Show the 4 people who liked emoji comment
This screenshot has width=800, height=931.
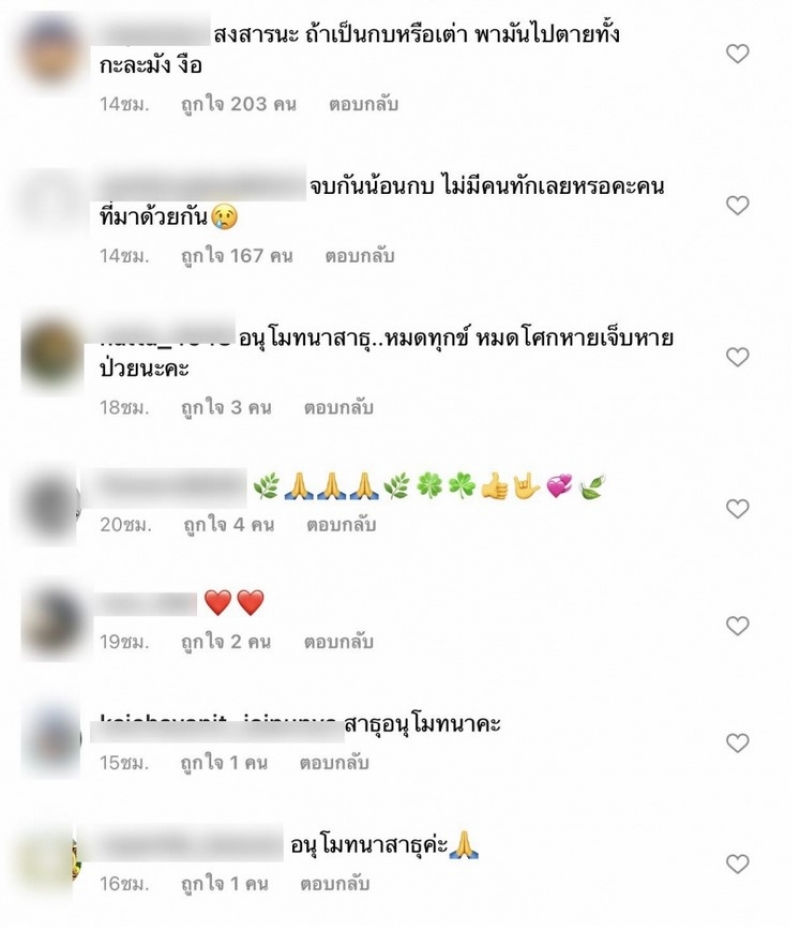[x=228, y=525]
